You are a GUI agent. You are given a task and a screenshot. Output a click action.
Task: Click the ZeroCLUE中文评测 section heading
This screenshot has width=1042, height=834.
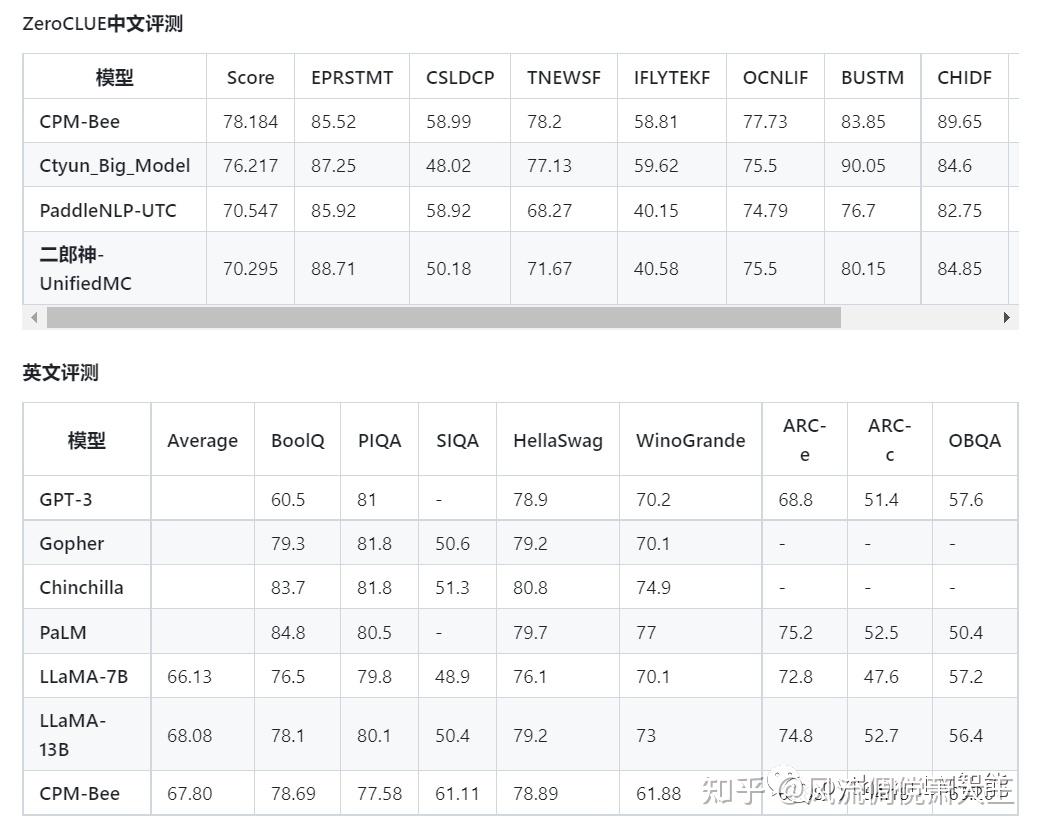coord(103,24)
